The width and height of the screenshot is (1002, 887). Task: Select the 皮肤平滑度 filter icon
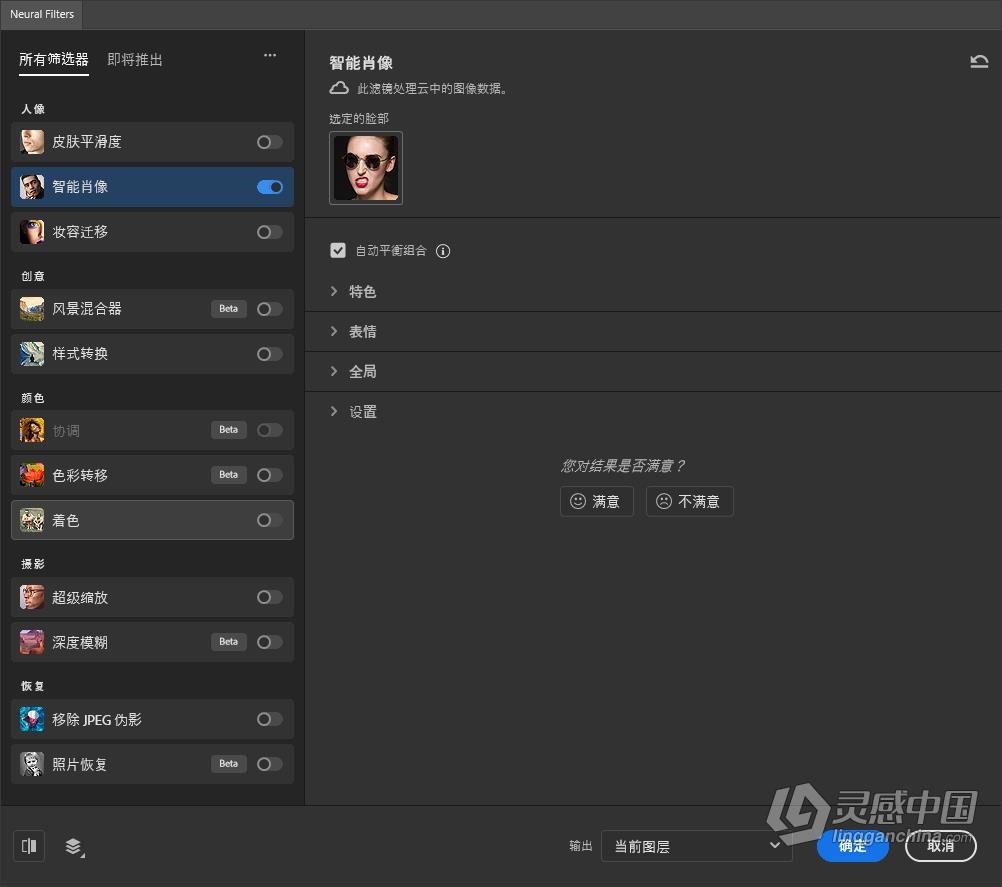[31, 141]
